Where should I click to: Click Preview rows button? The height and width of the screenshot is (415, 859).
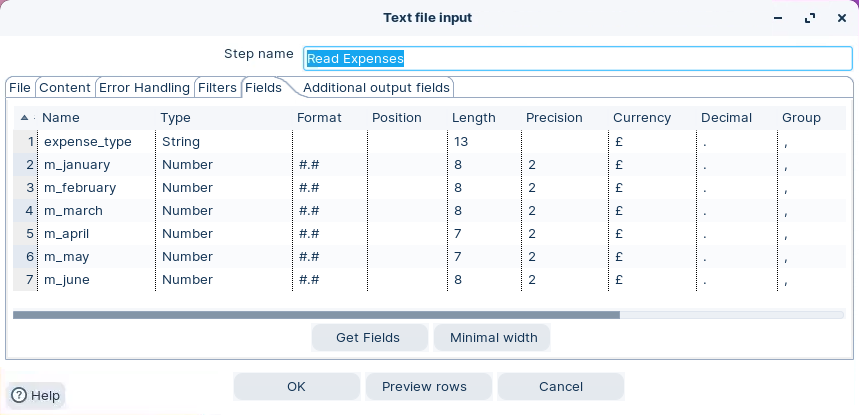(x=428, y=387)
